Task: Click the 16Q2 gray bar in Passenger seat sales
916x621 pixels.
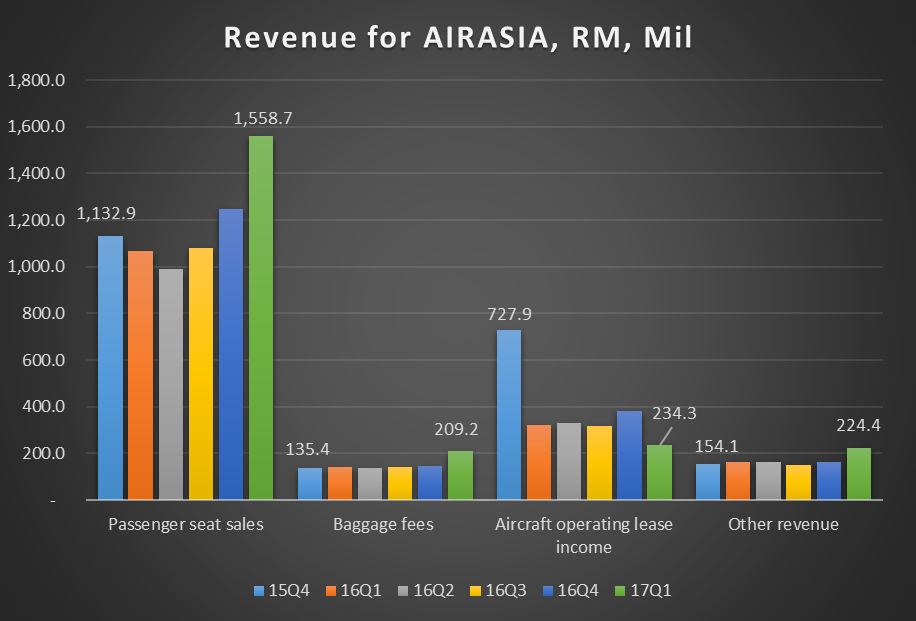Action: point(171,384)
